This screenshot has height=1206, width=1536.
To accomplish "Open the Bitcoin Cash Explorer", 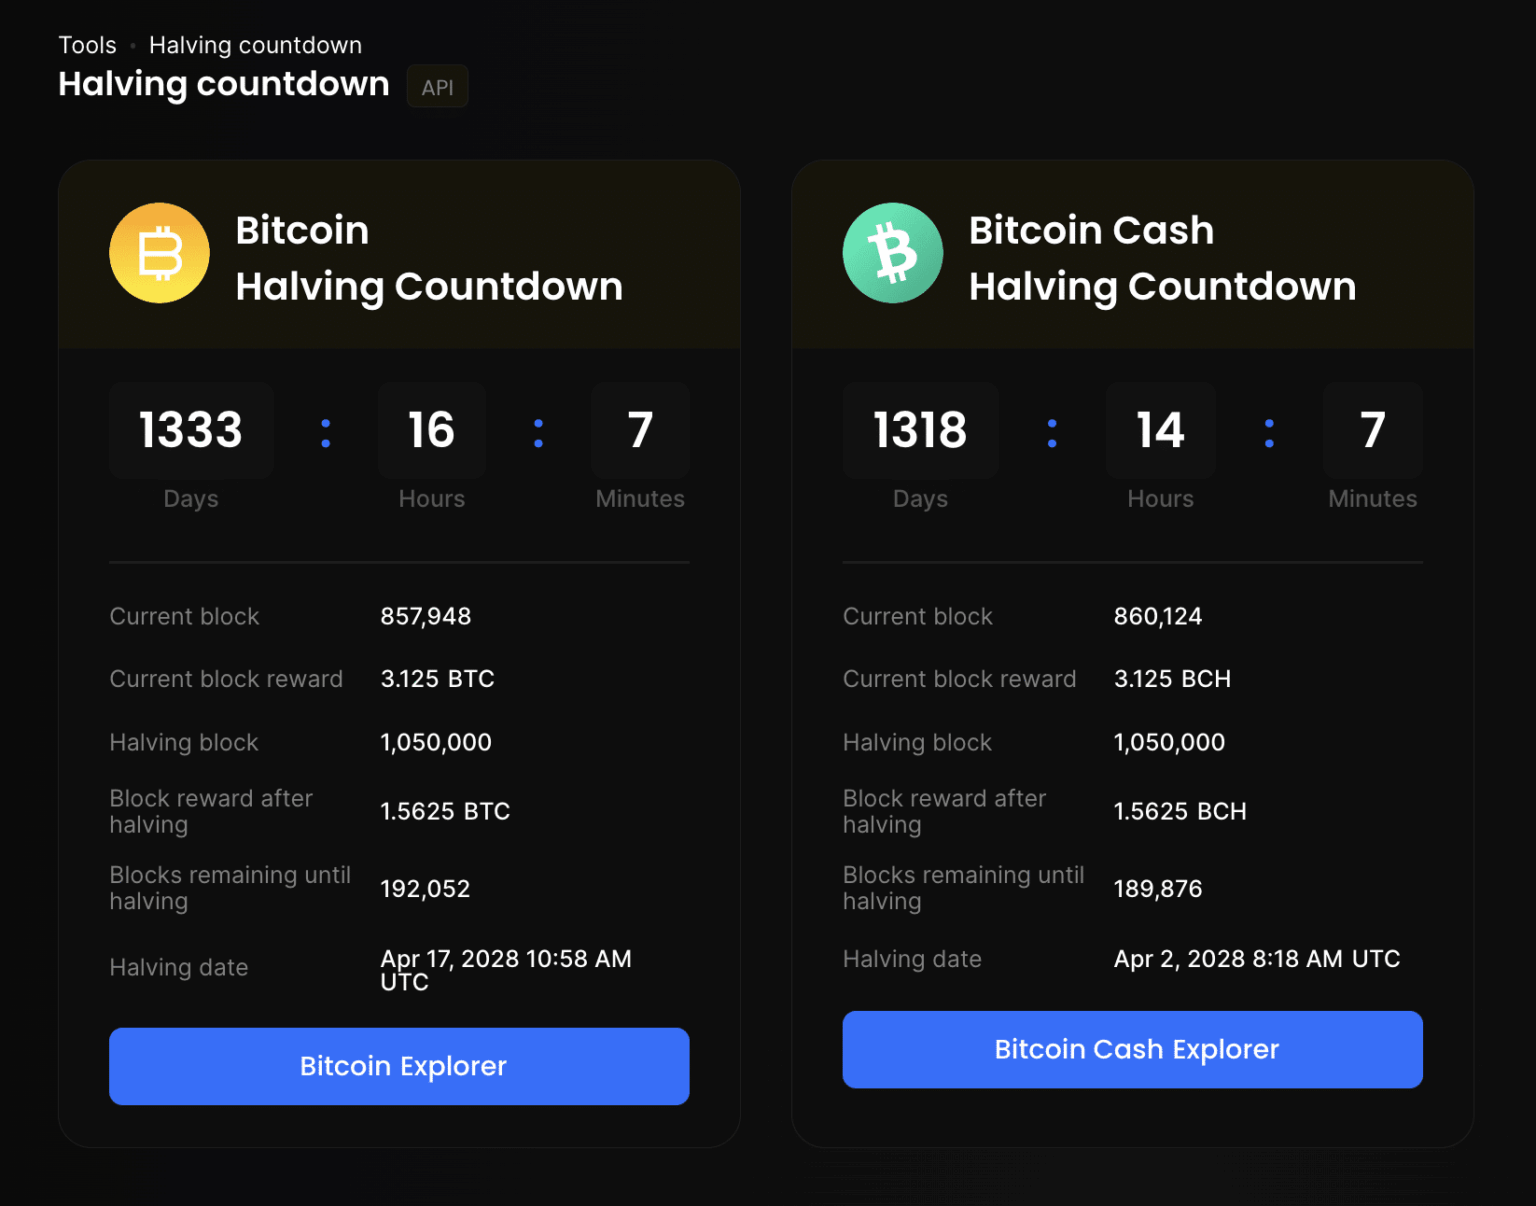I will pos(1133,1049).
